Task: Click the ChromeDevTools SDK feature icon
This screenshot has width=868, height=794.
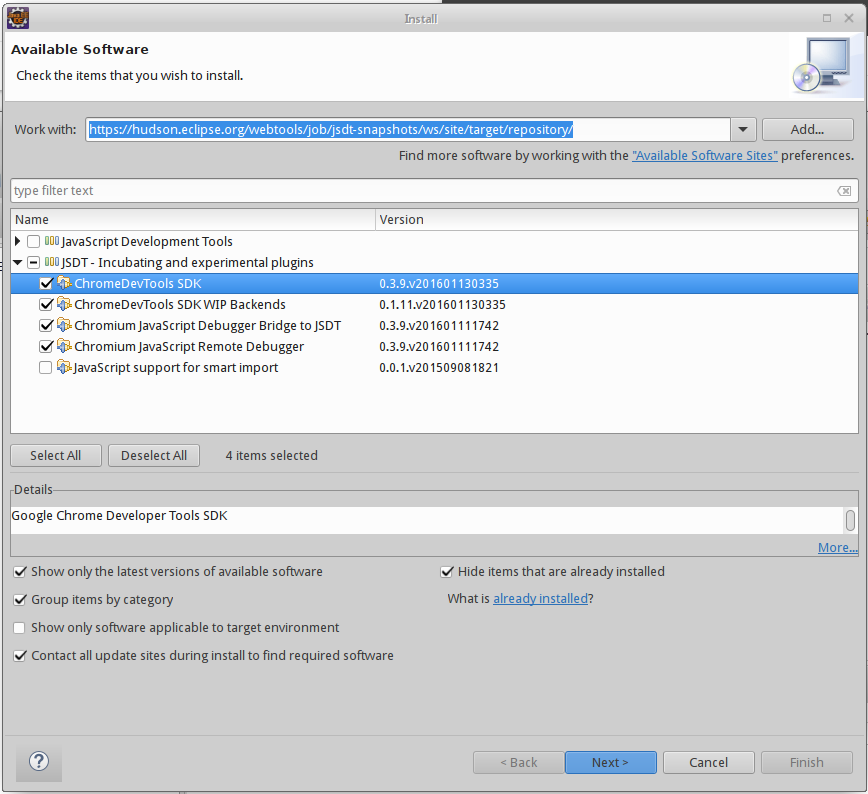Action: pos(64,283)
